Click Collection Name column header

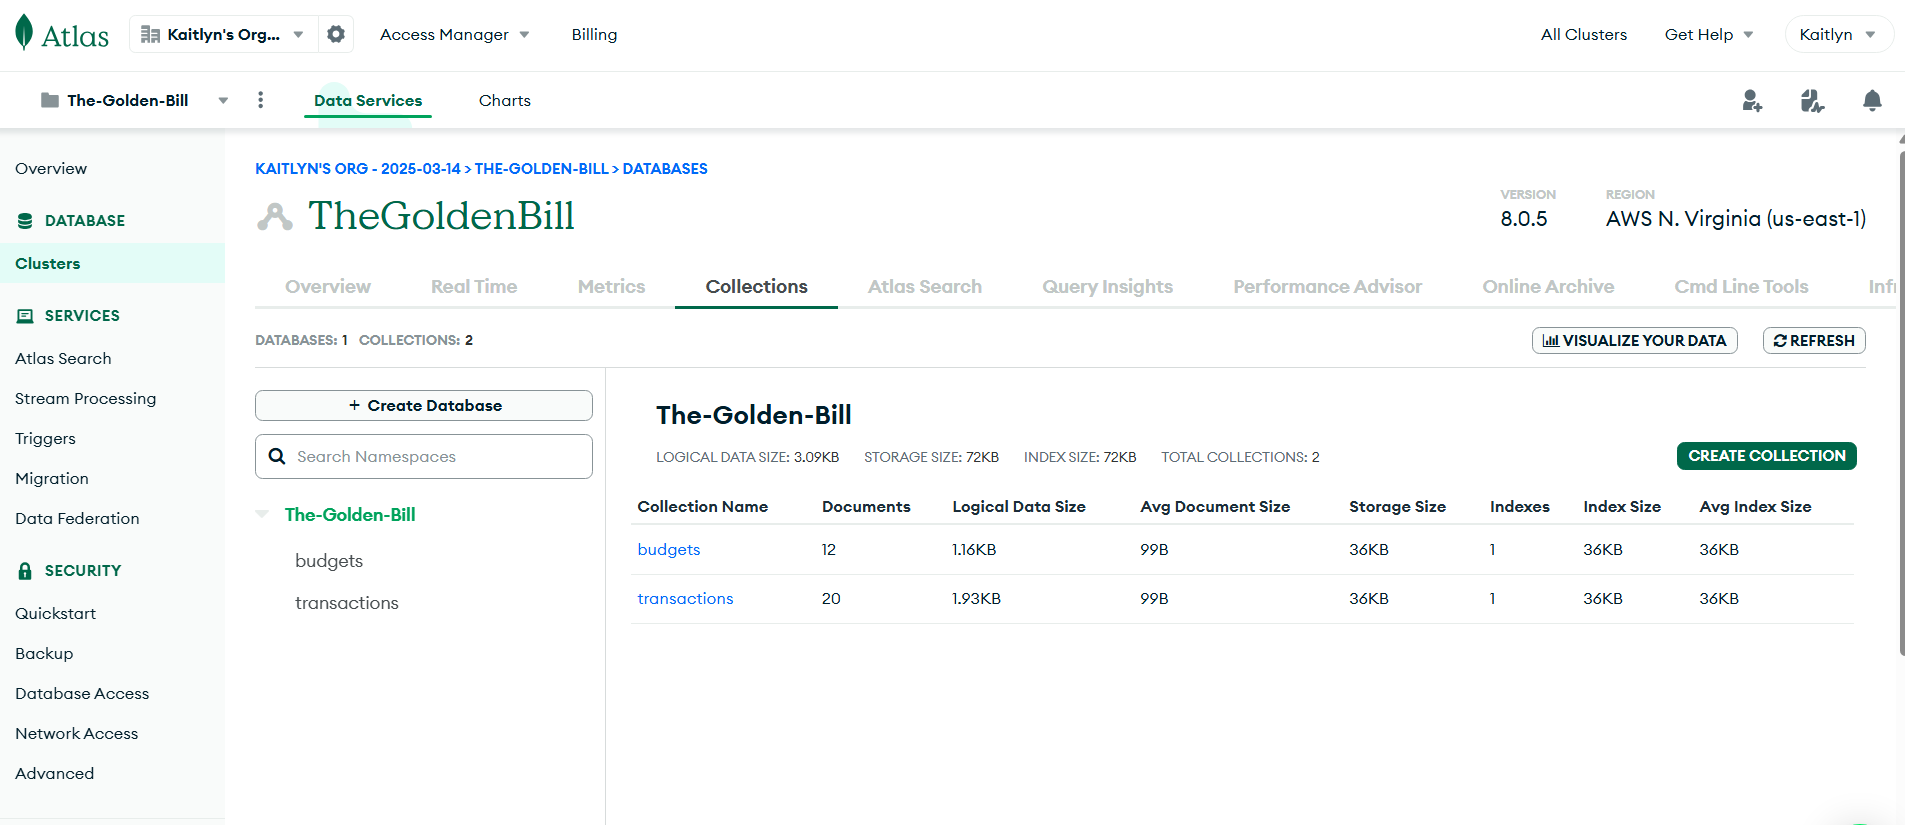tap(703, 506)
